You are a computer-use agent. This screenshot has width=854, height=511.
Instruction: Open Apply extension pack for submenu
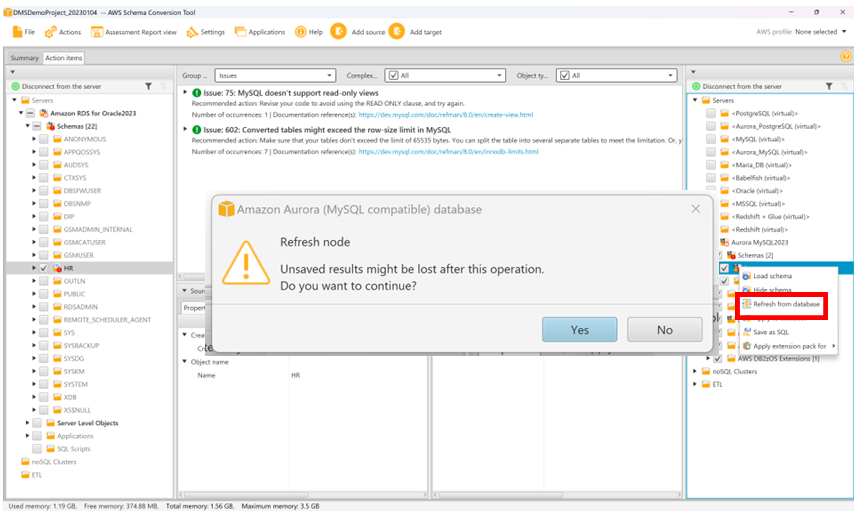789,346
